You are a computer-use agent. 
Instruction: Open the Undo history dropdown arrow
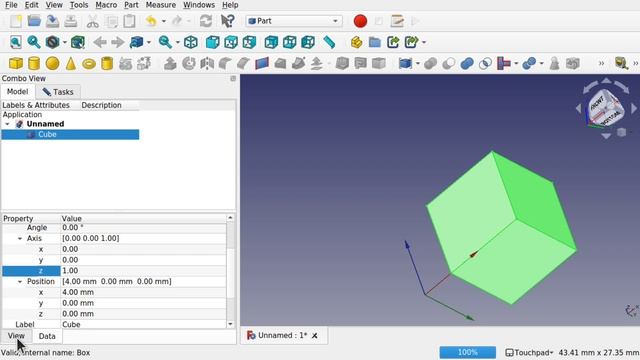click(164, 21)
